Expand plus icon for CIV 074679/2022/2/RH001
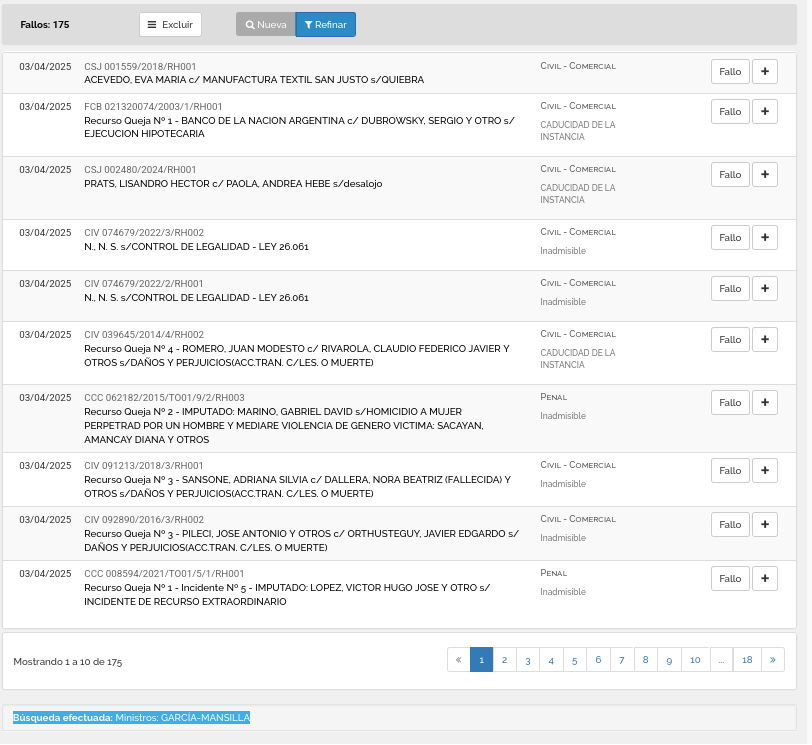Viewport: 812px width, 745px height. (x=765, y=289)
